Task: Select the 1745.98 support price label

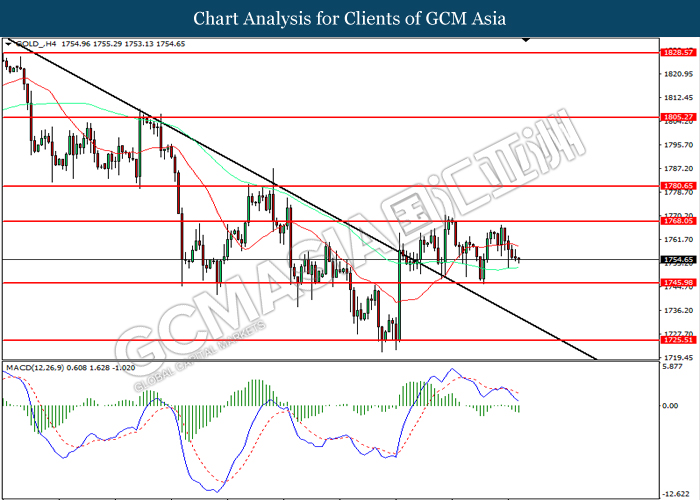Action: (678, 283)
